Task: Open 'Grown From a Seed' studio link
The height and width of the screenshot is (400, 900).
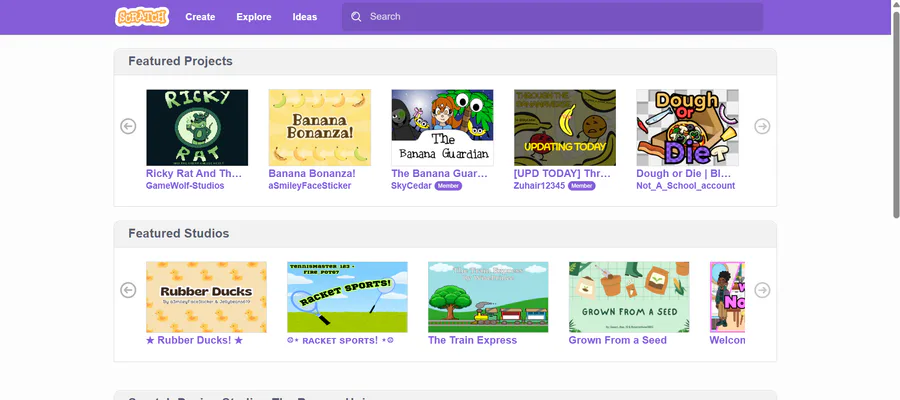Action: tap(618, 340)
